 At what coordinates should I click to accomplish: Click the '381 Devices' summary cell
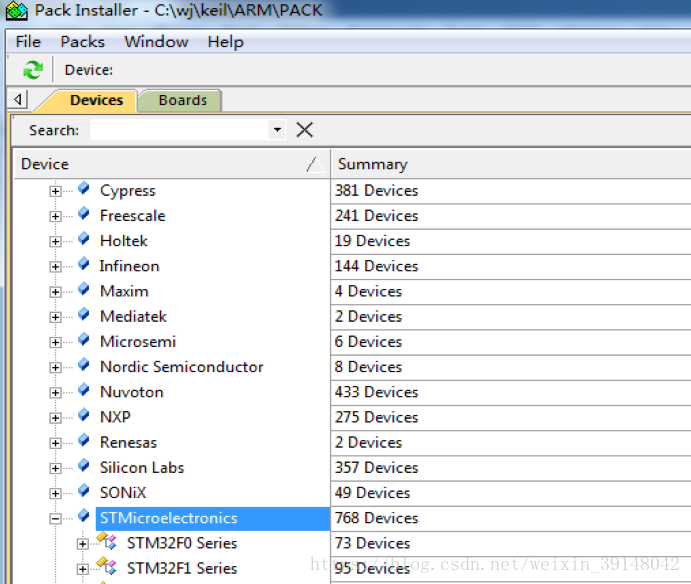tap(511, 190)
